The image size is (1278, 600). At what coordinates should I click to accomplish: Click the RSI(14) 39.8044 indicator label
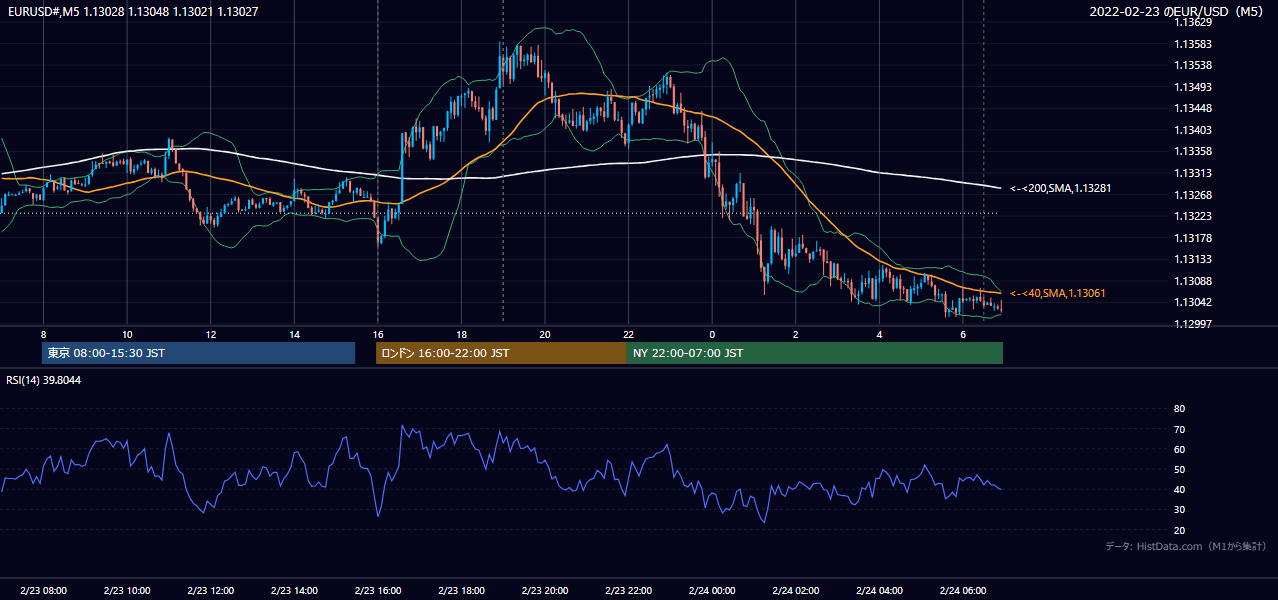pos(44,380)
